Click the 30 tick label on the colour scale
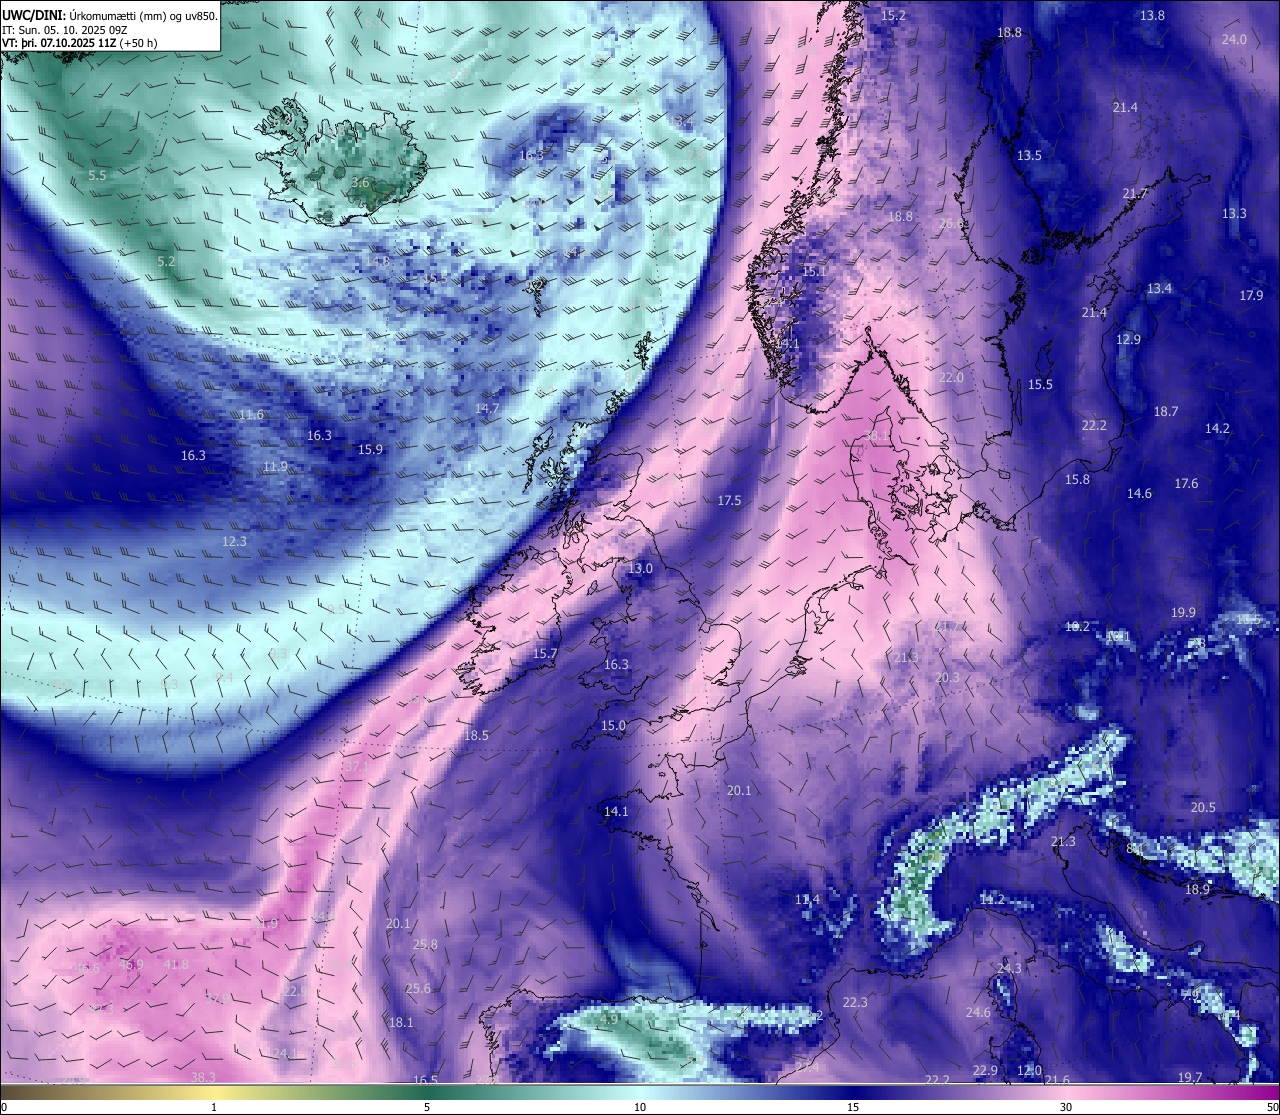The image size is (1280, 1115). point(1066,1107)
